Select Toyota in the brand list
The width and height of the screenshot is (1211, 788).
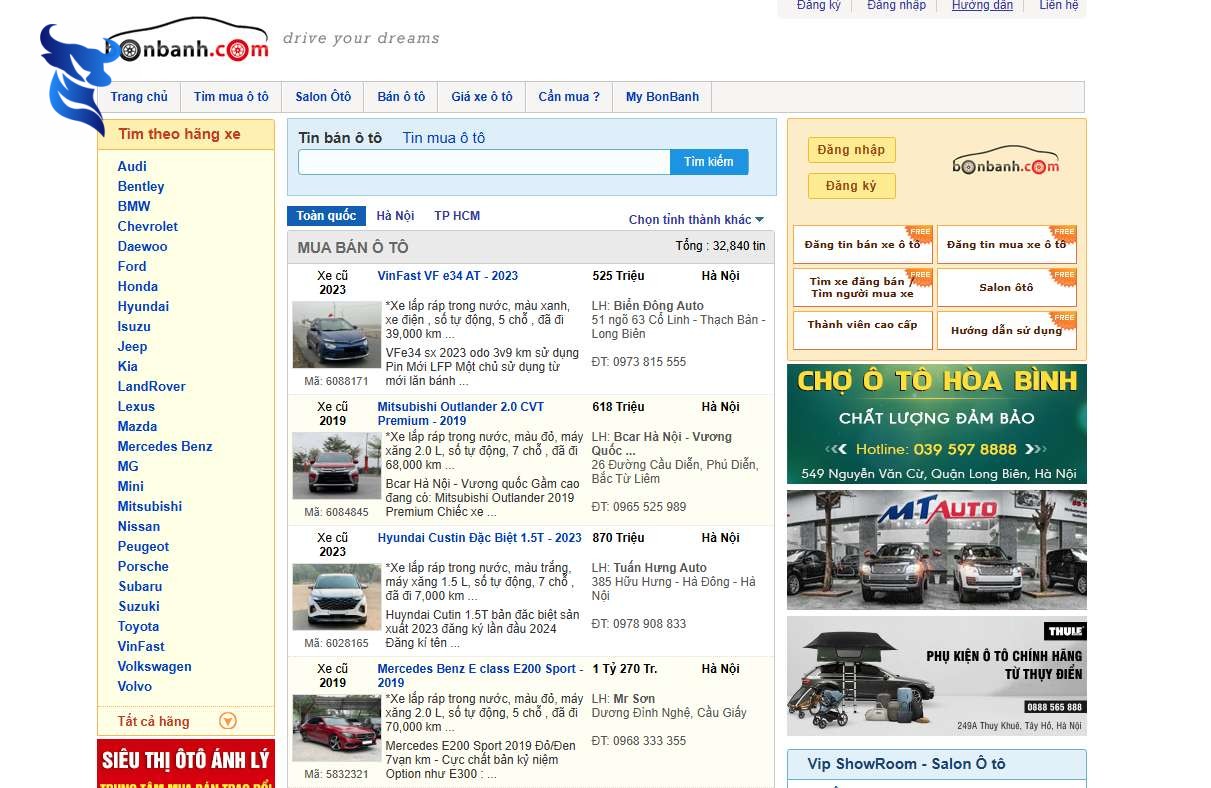[138, 626]
